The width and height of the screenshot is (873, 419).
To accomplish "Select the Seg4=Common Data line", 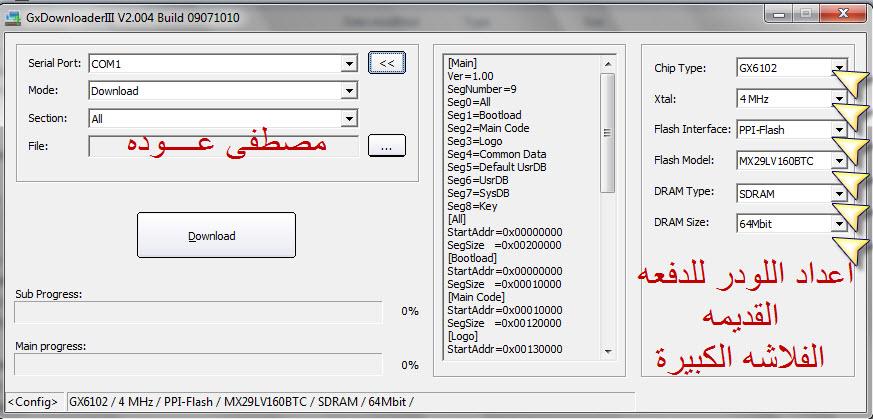I will point(496,154).
